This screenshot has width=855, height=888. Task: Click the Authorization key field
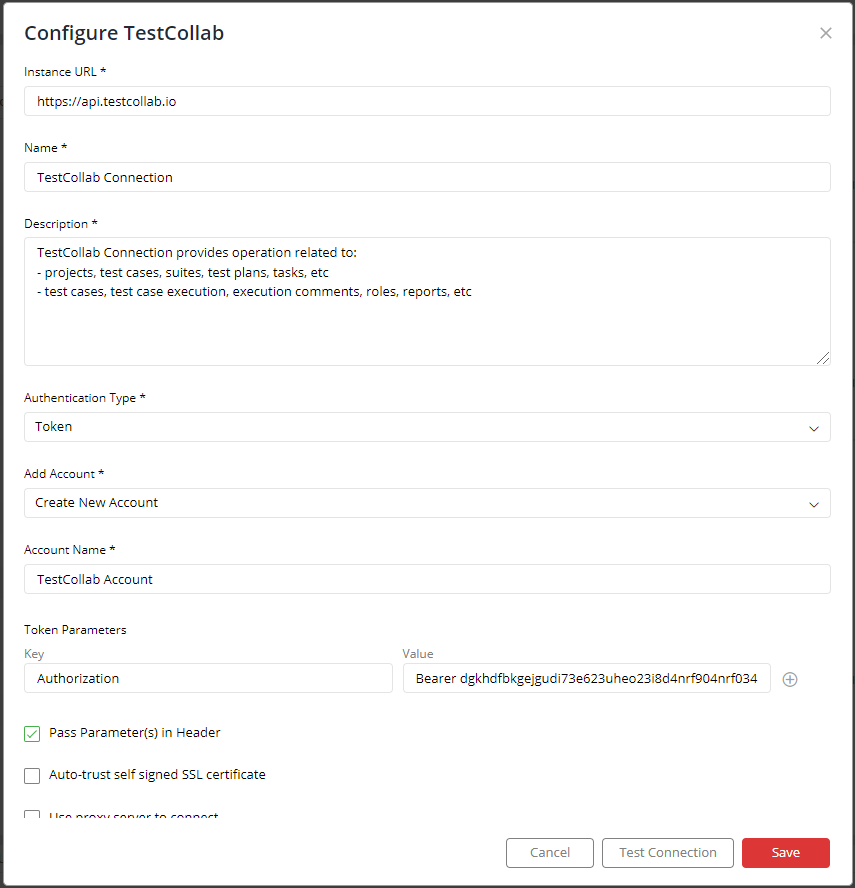tap(208, 678)
